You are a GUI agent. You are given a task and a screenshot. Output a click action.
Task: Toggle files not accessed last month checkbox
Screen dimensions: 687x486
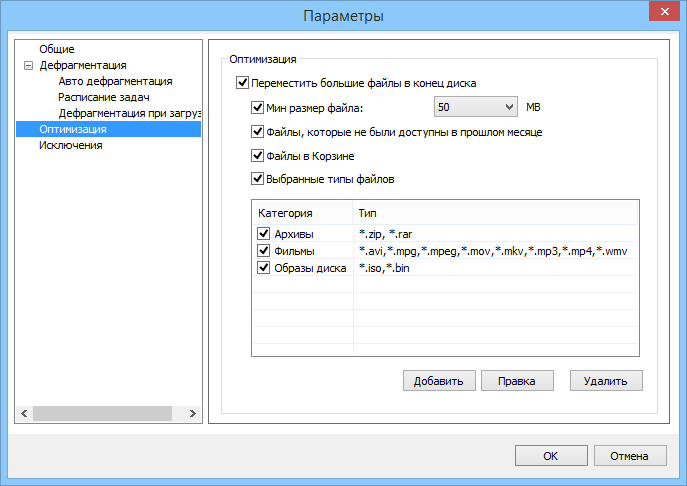[x=257, y=131]
